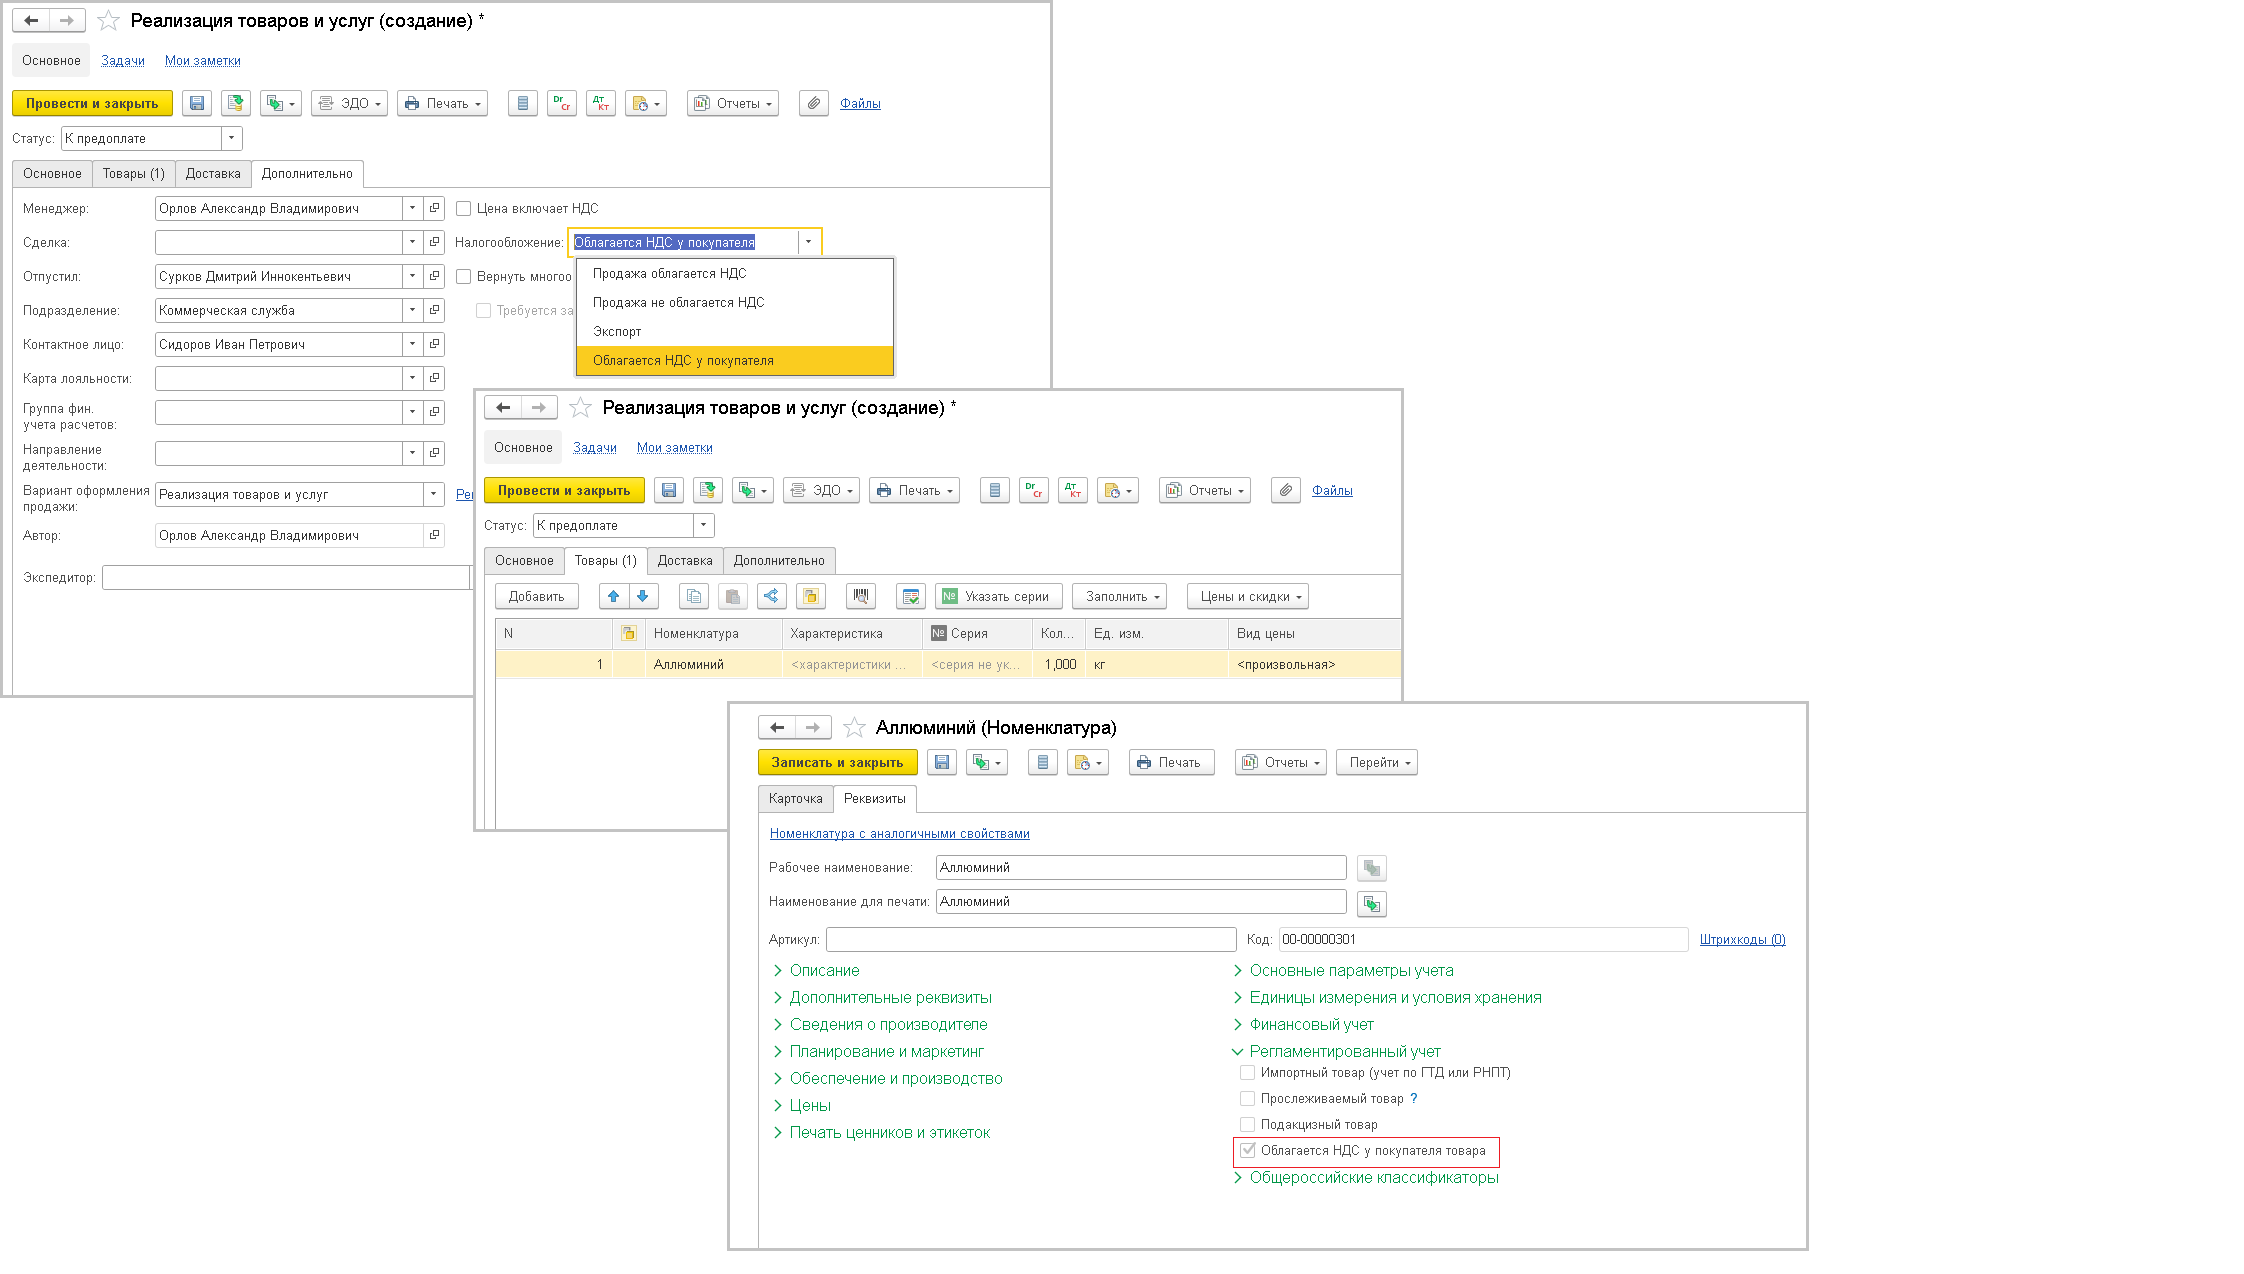Open the Перейти dropdown in the Номенклатура window
The height and width of the screenshot is (1274, 2244).
1377,763
